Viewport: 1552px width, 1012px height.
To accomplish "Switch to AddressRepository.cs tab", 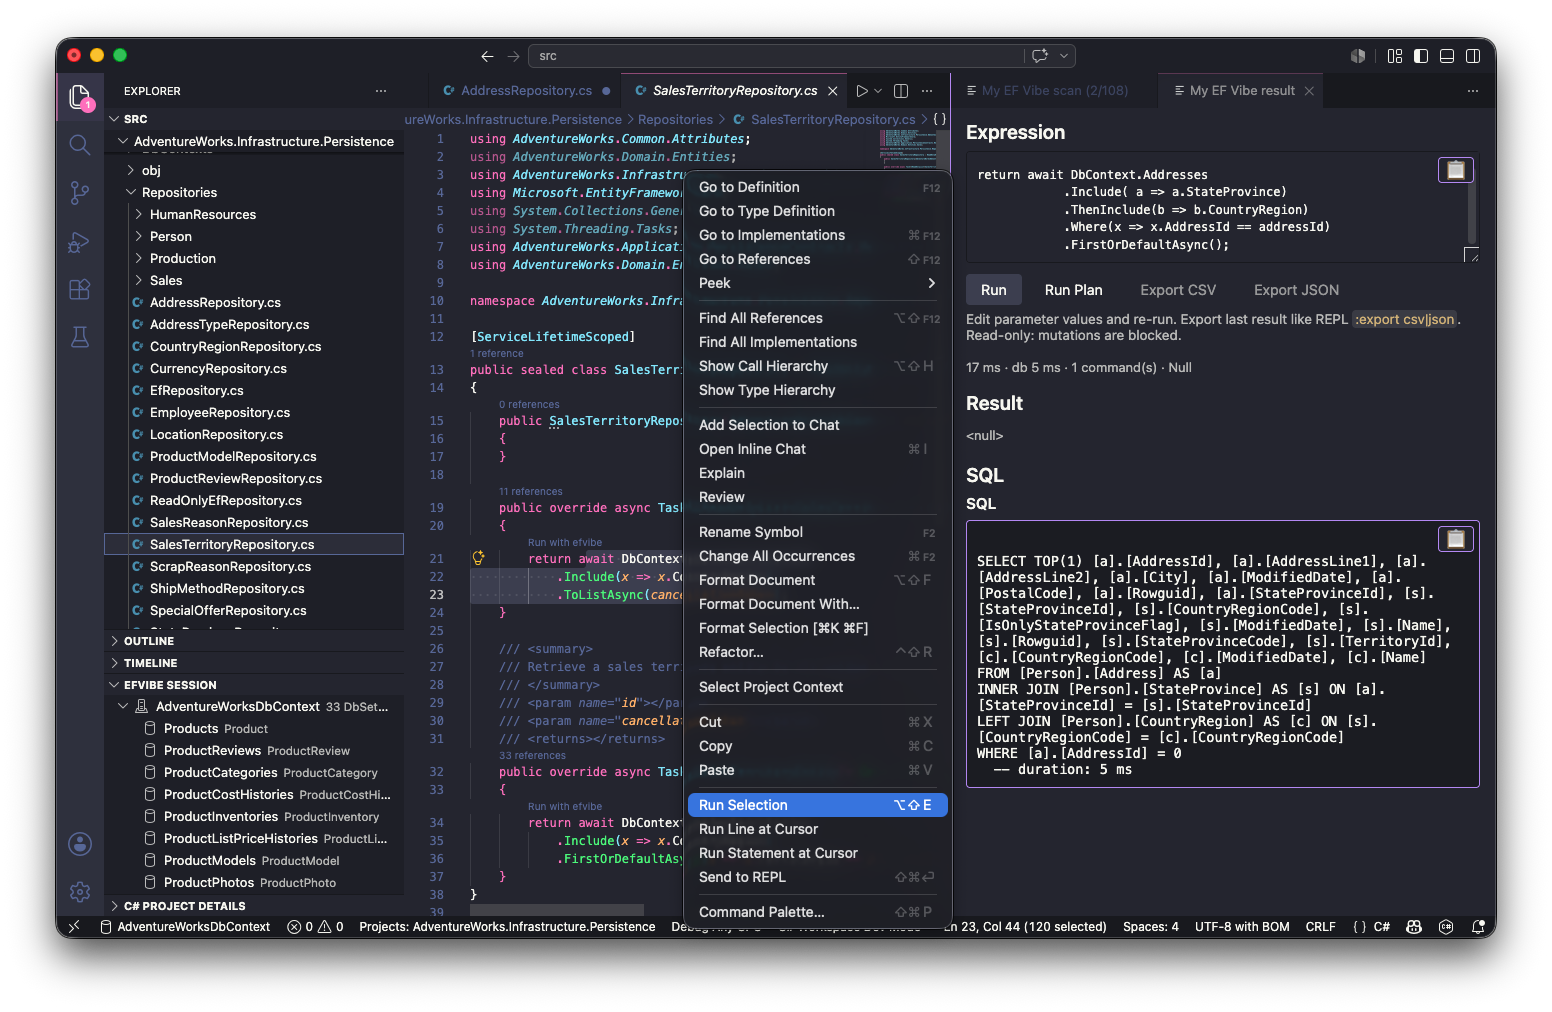I will click(525, 91).
